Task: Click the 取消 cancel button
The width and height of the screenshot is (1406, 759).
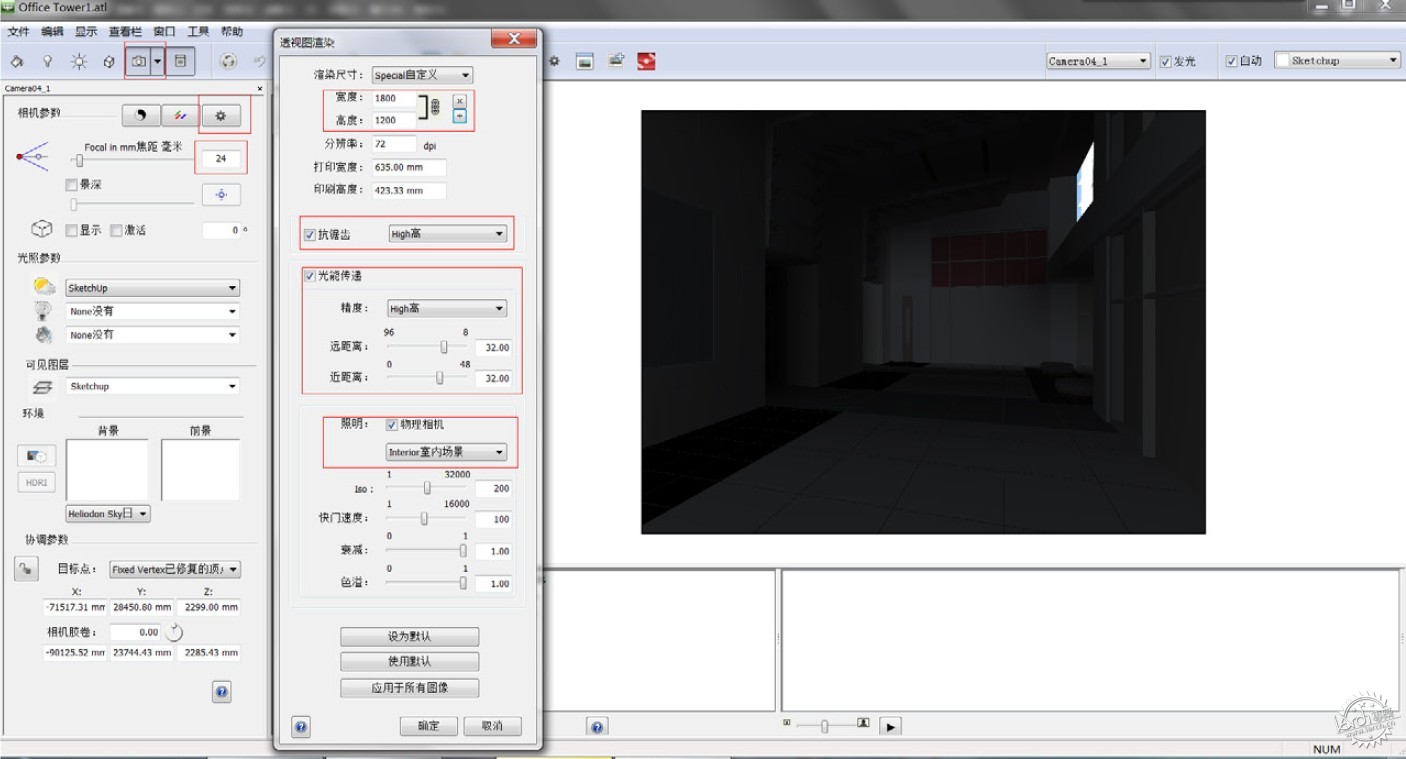Action: pyautogui.click(x=492, y=726)
